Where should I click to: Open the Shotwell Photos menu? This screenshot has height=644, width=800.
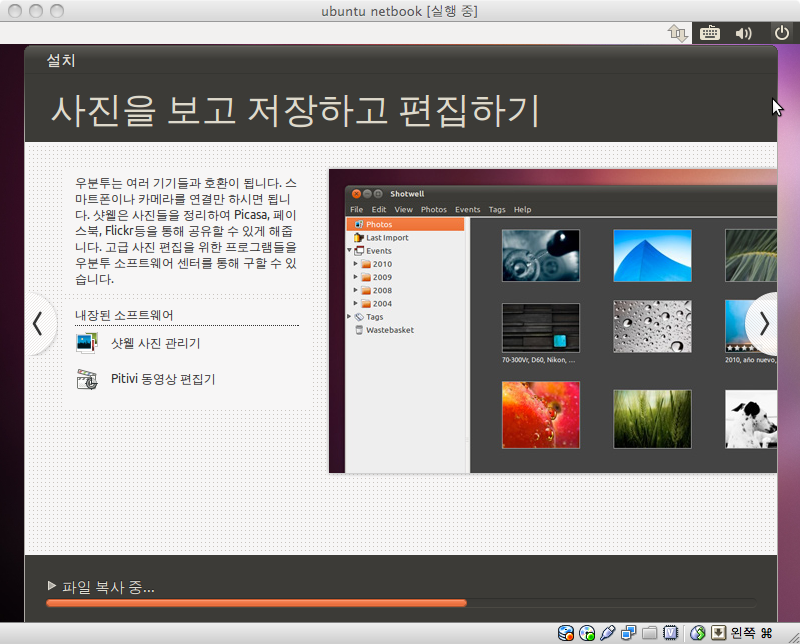434,209
